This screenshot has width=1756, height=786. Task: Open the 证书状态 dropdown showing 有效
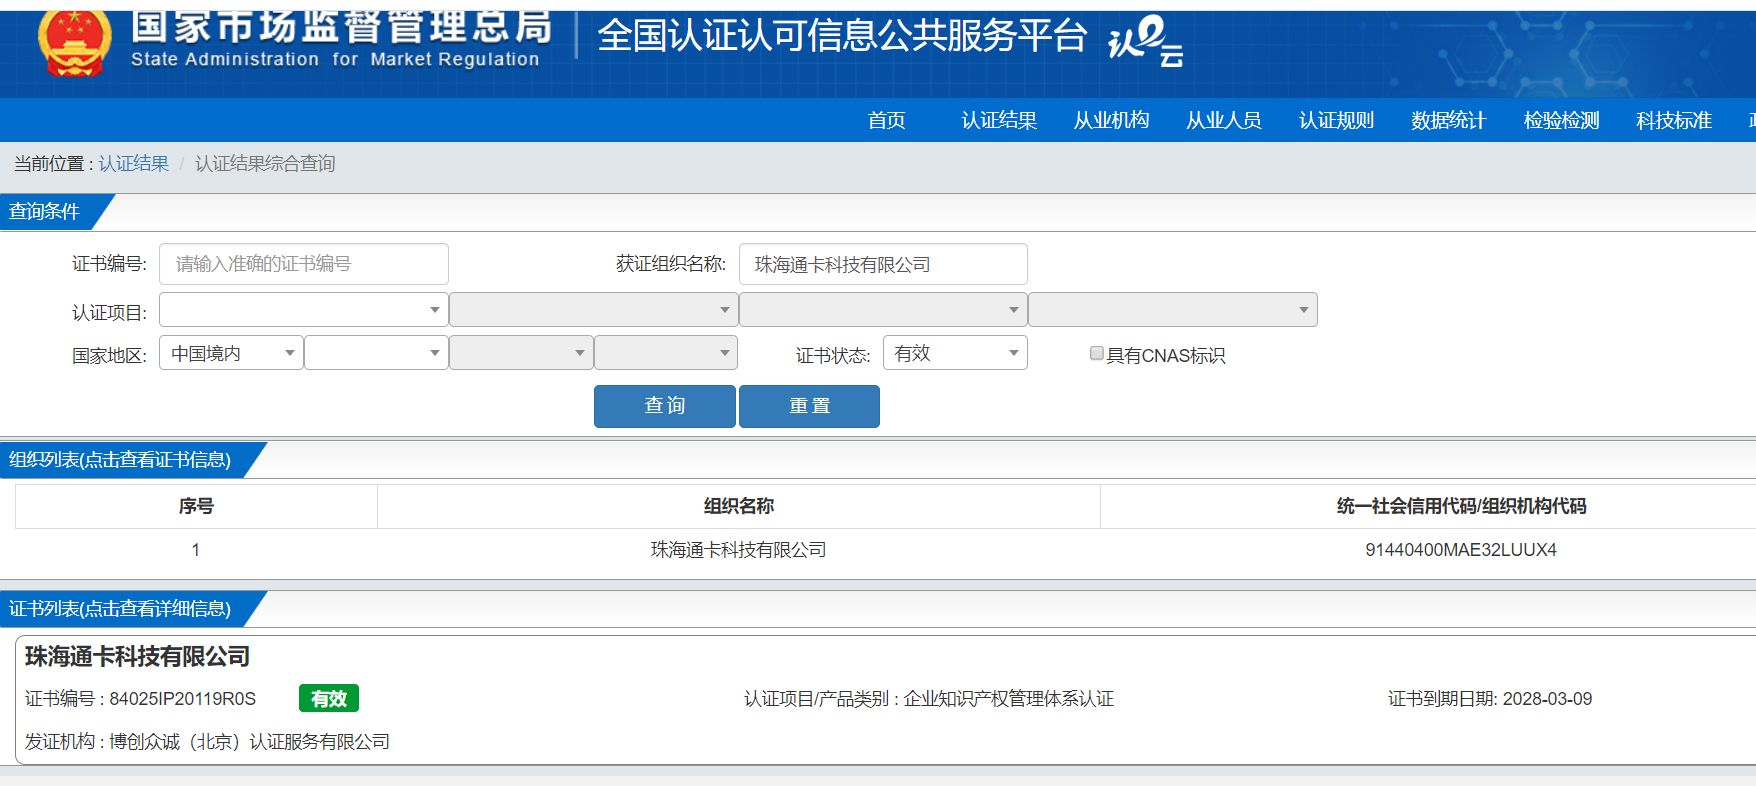[955, 353]
